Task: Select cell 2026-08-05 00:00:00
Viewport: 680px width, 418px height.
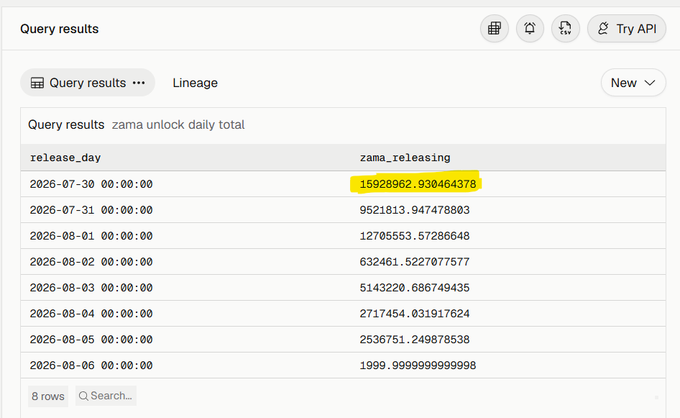Action: click(x=91, y=340)
